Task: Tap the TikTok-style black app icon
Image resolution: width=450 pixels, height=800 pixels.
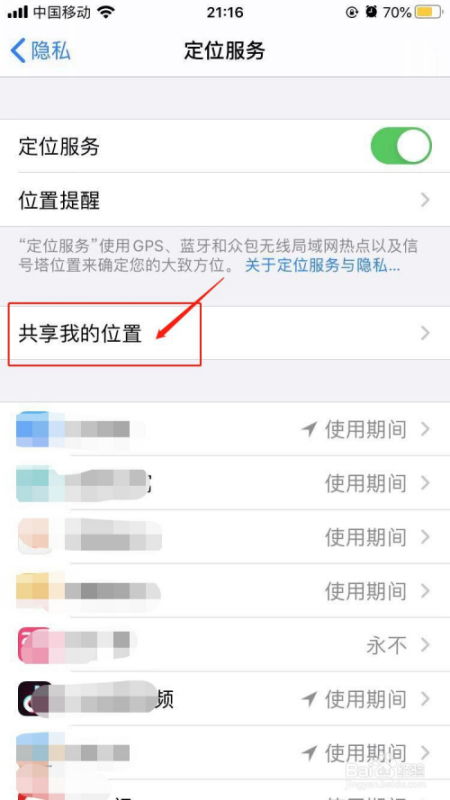Action: click(x=35, y=698)
